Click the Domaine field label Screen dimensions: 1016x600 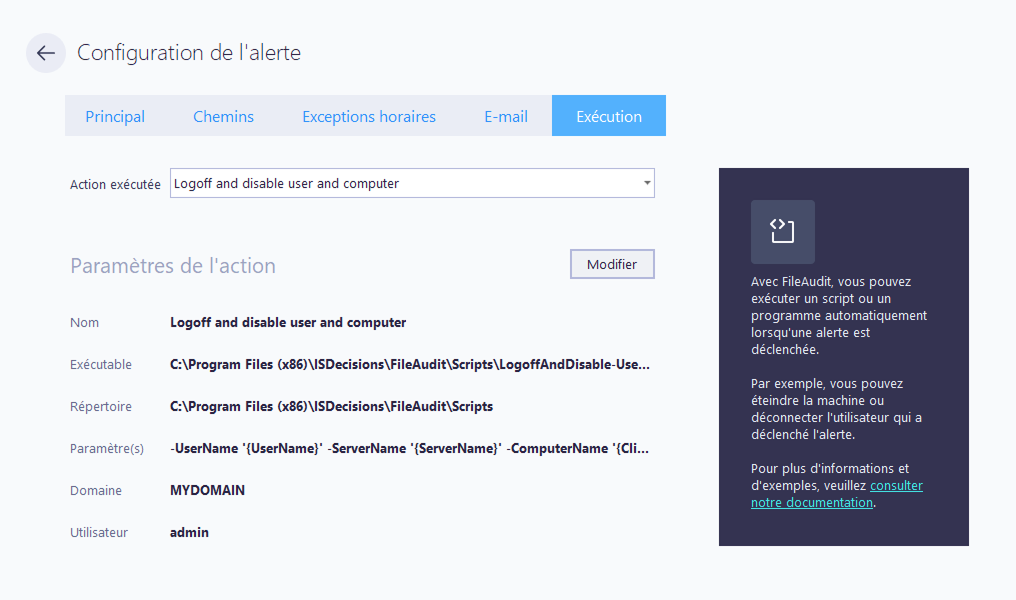pyautogui.click(x=96, y=490)
